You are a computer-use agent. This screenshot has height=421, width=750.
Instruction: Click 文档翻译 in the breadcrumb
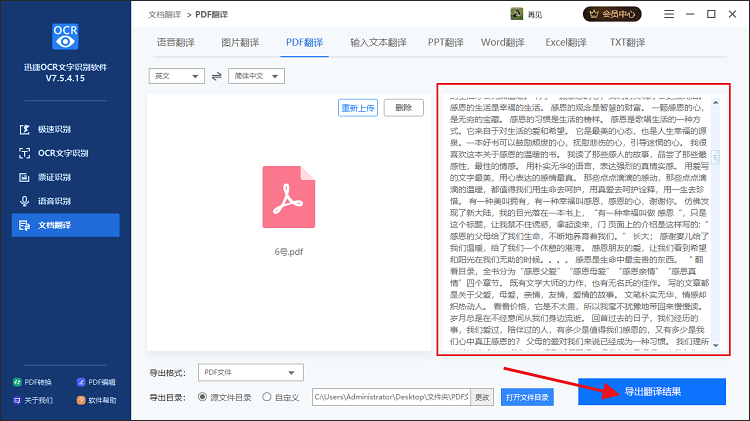tap(165, 14)
